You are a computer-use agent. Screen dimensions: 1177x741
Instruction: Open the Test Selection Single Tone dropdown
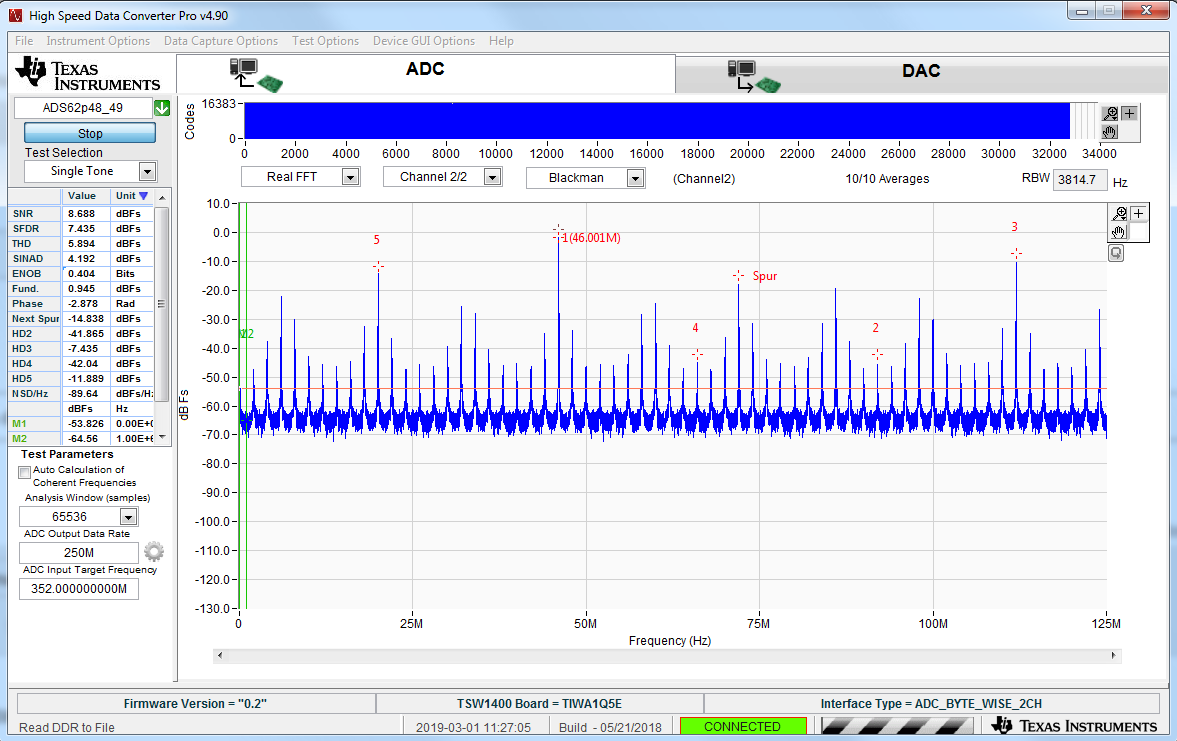tap(147, 172)
